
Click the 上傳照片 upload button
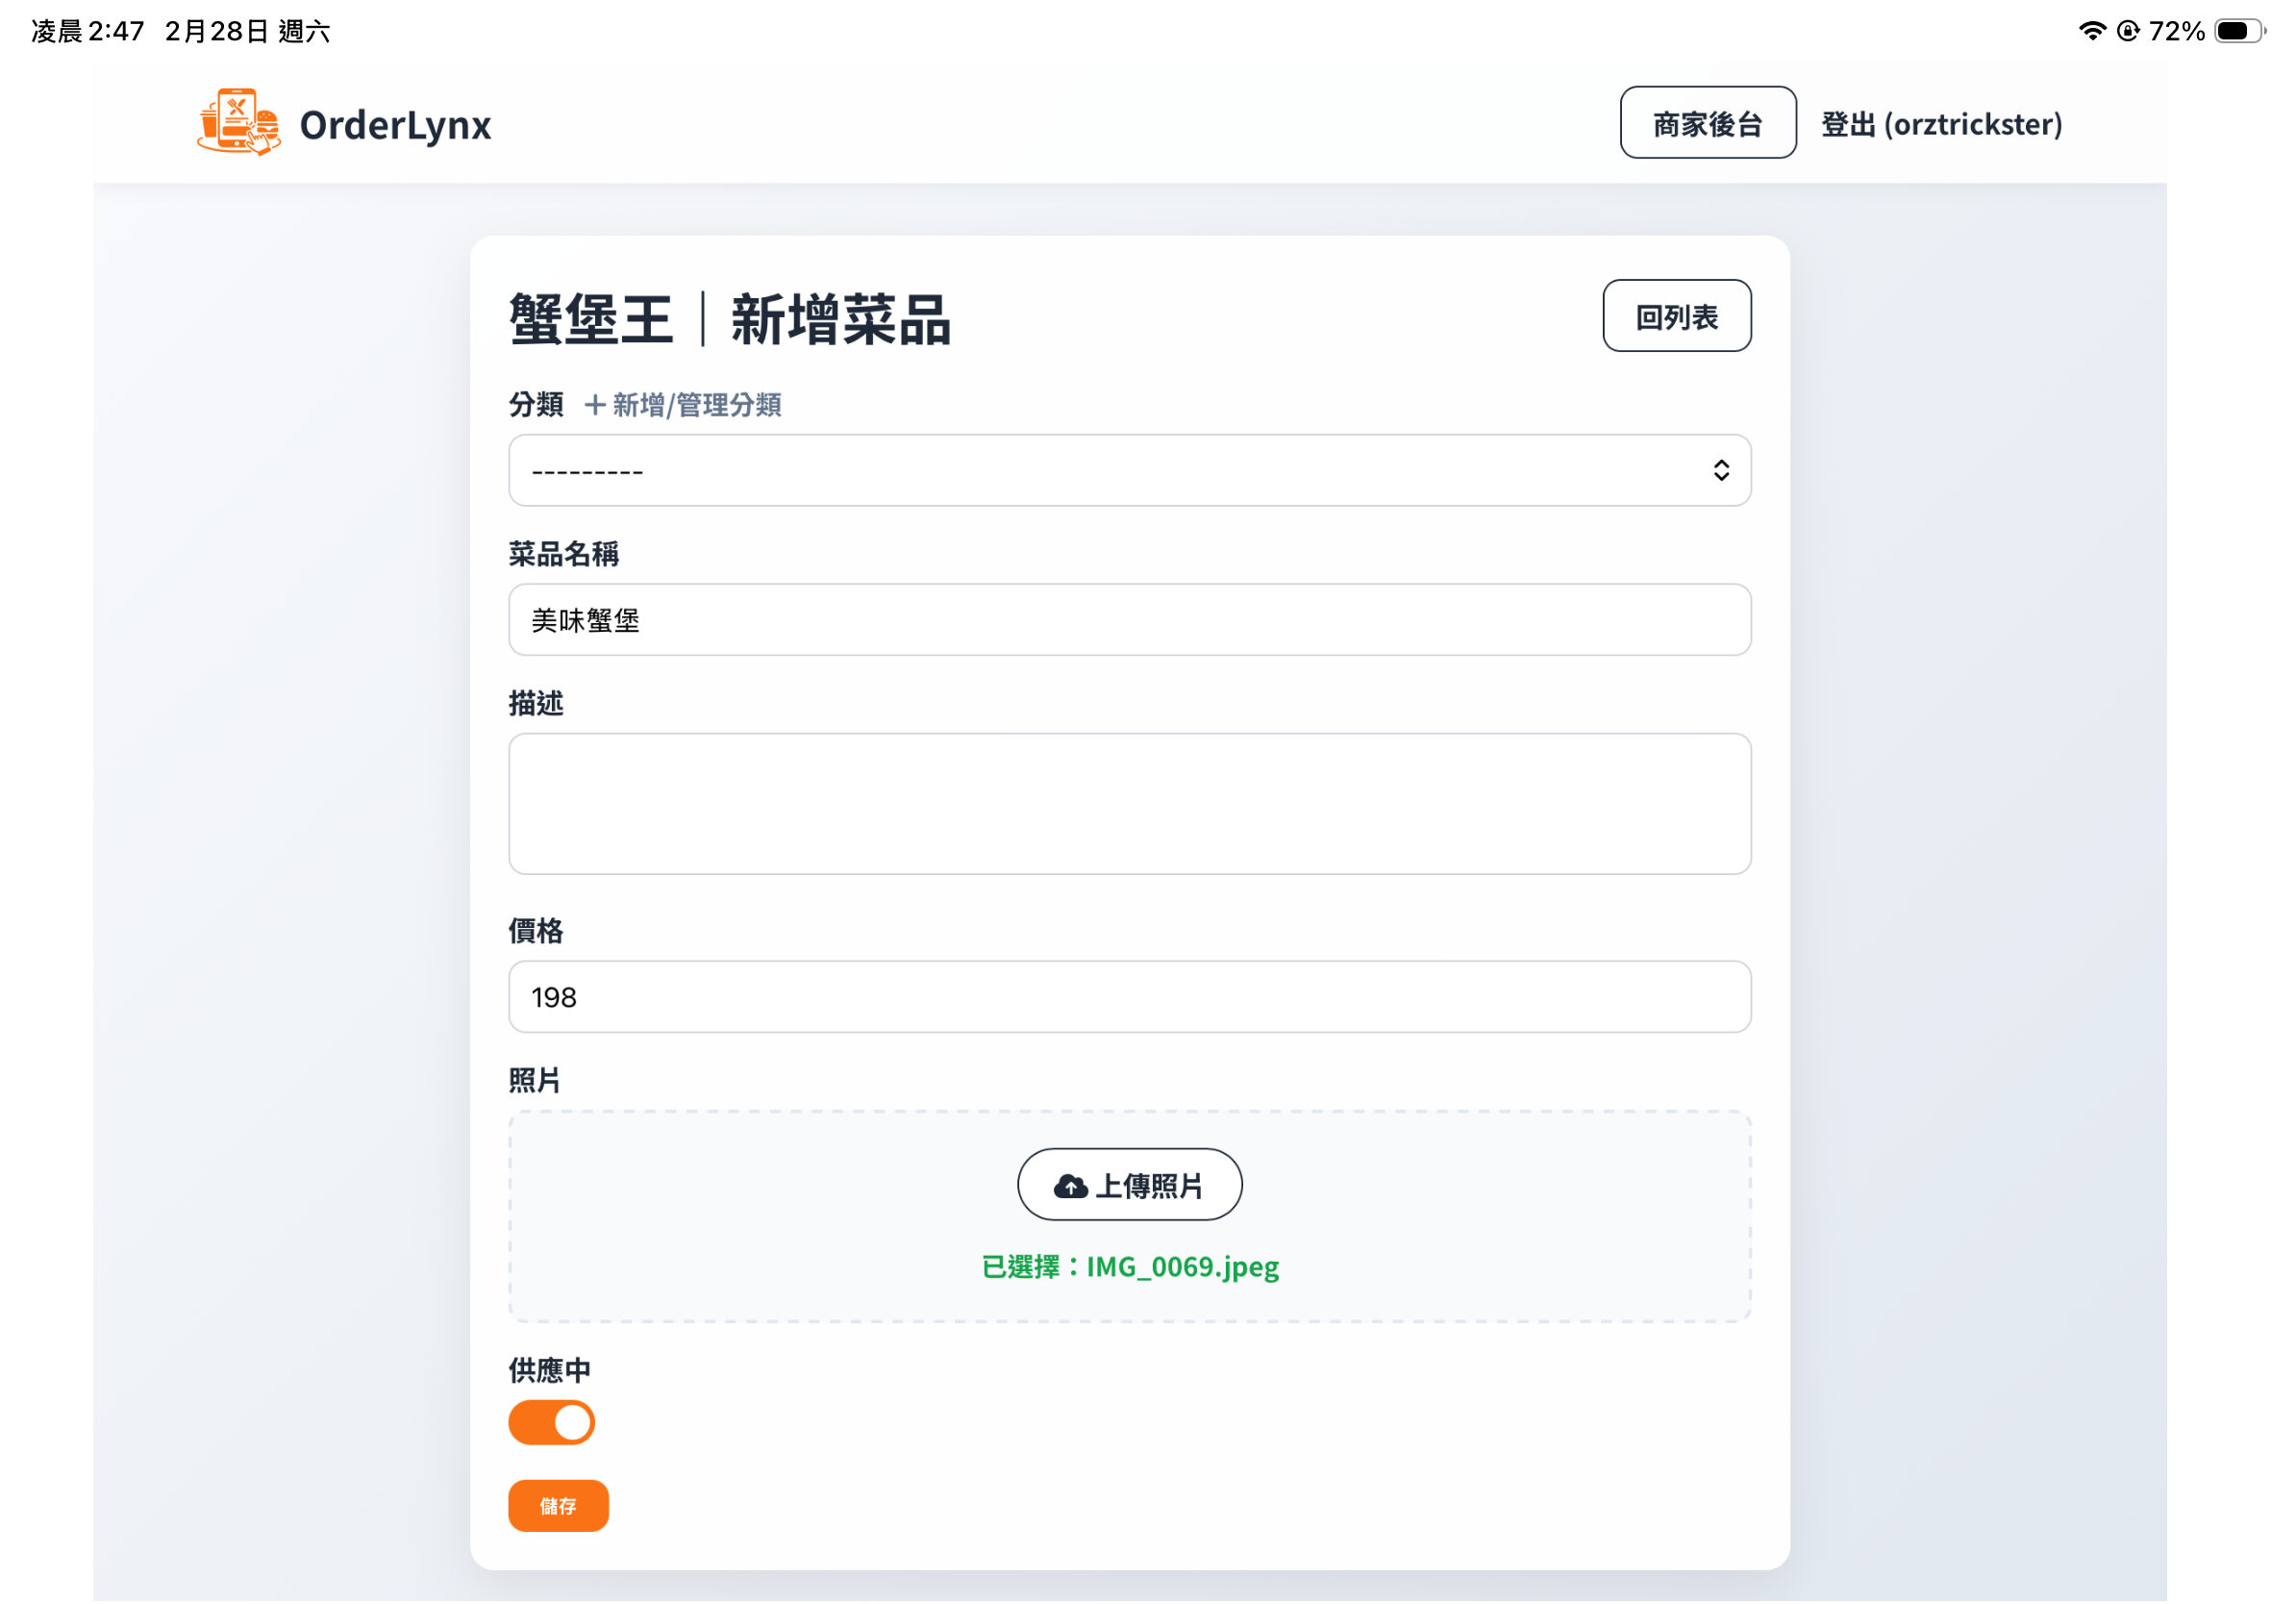coord(1129,1185)
